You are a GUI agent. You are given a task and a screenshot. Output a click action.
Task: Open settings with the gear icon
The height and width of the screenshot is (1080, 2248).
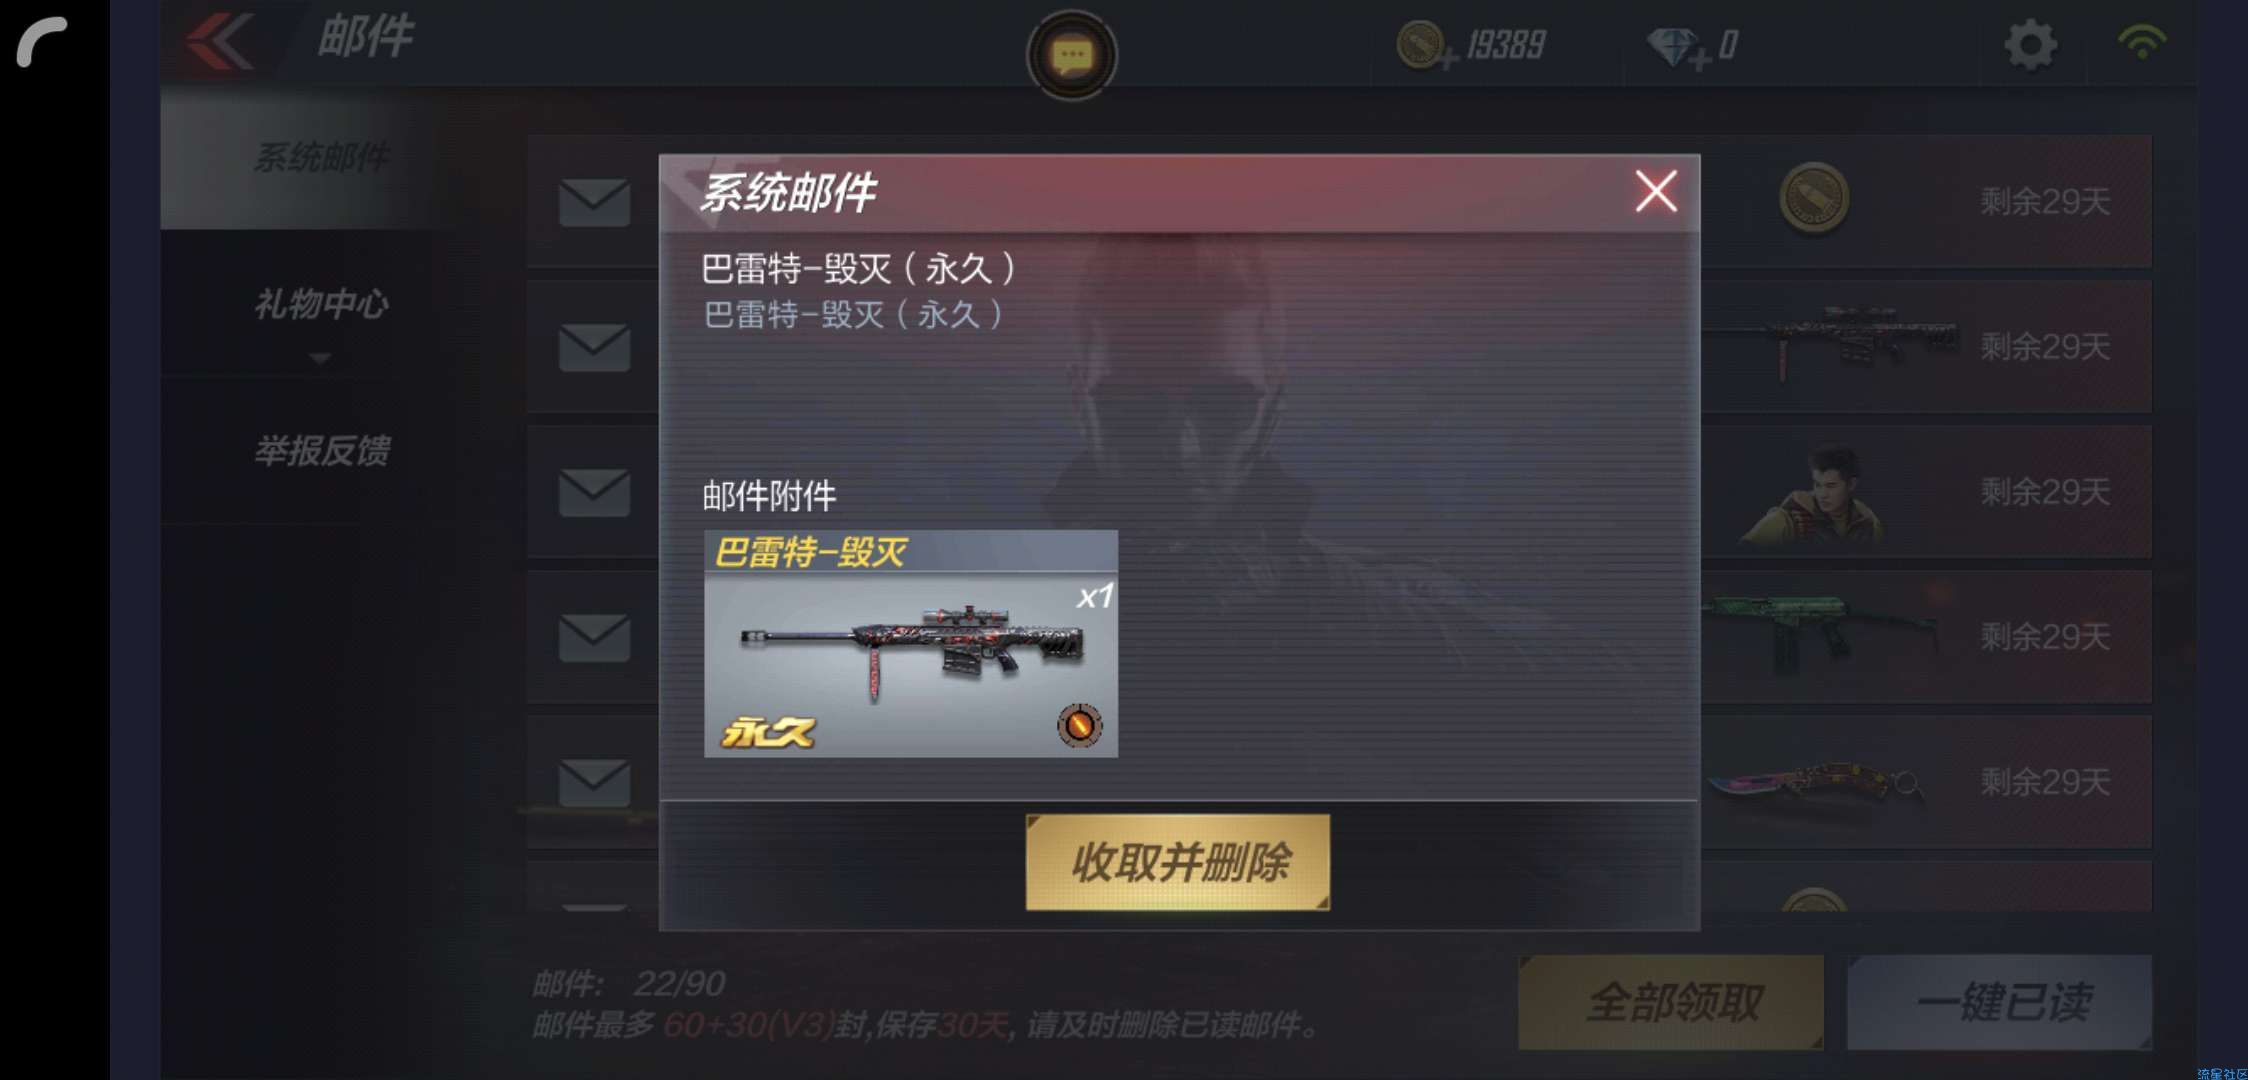pos(2031,45)
